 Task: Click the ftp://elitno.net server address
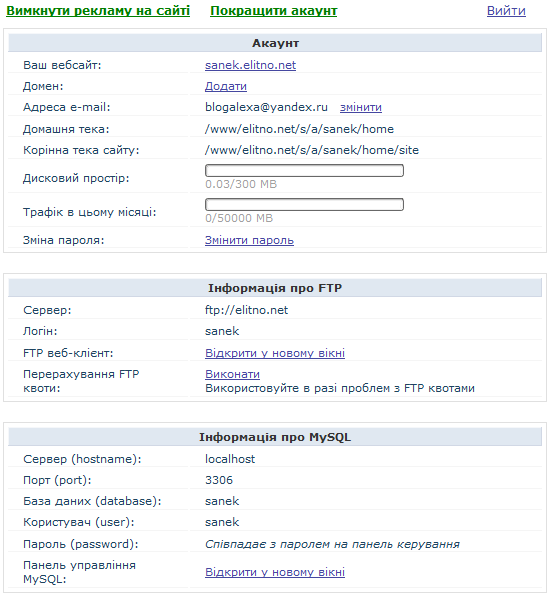click(x=246, y=310)
